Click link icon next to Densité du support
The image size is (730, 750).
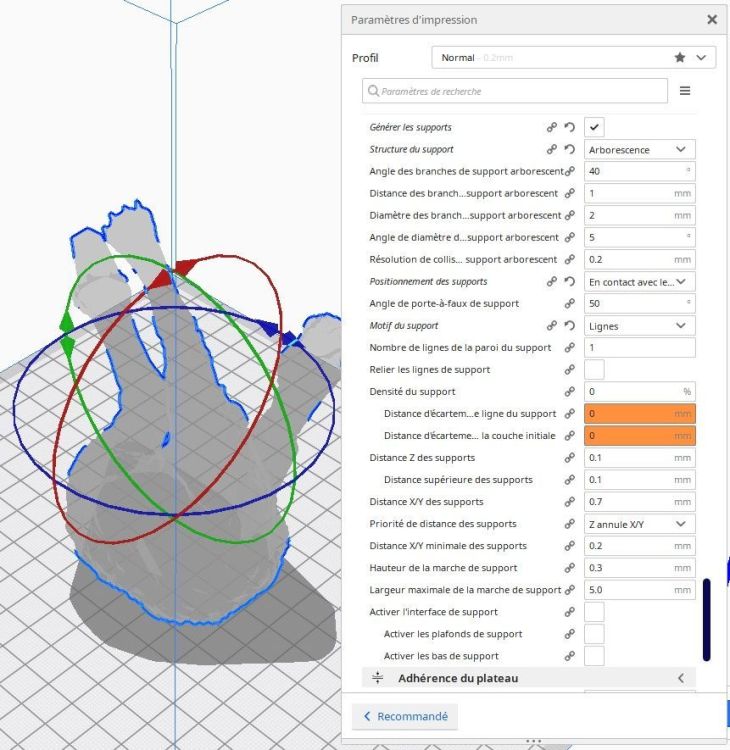pos(569,392)
